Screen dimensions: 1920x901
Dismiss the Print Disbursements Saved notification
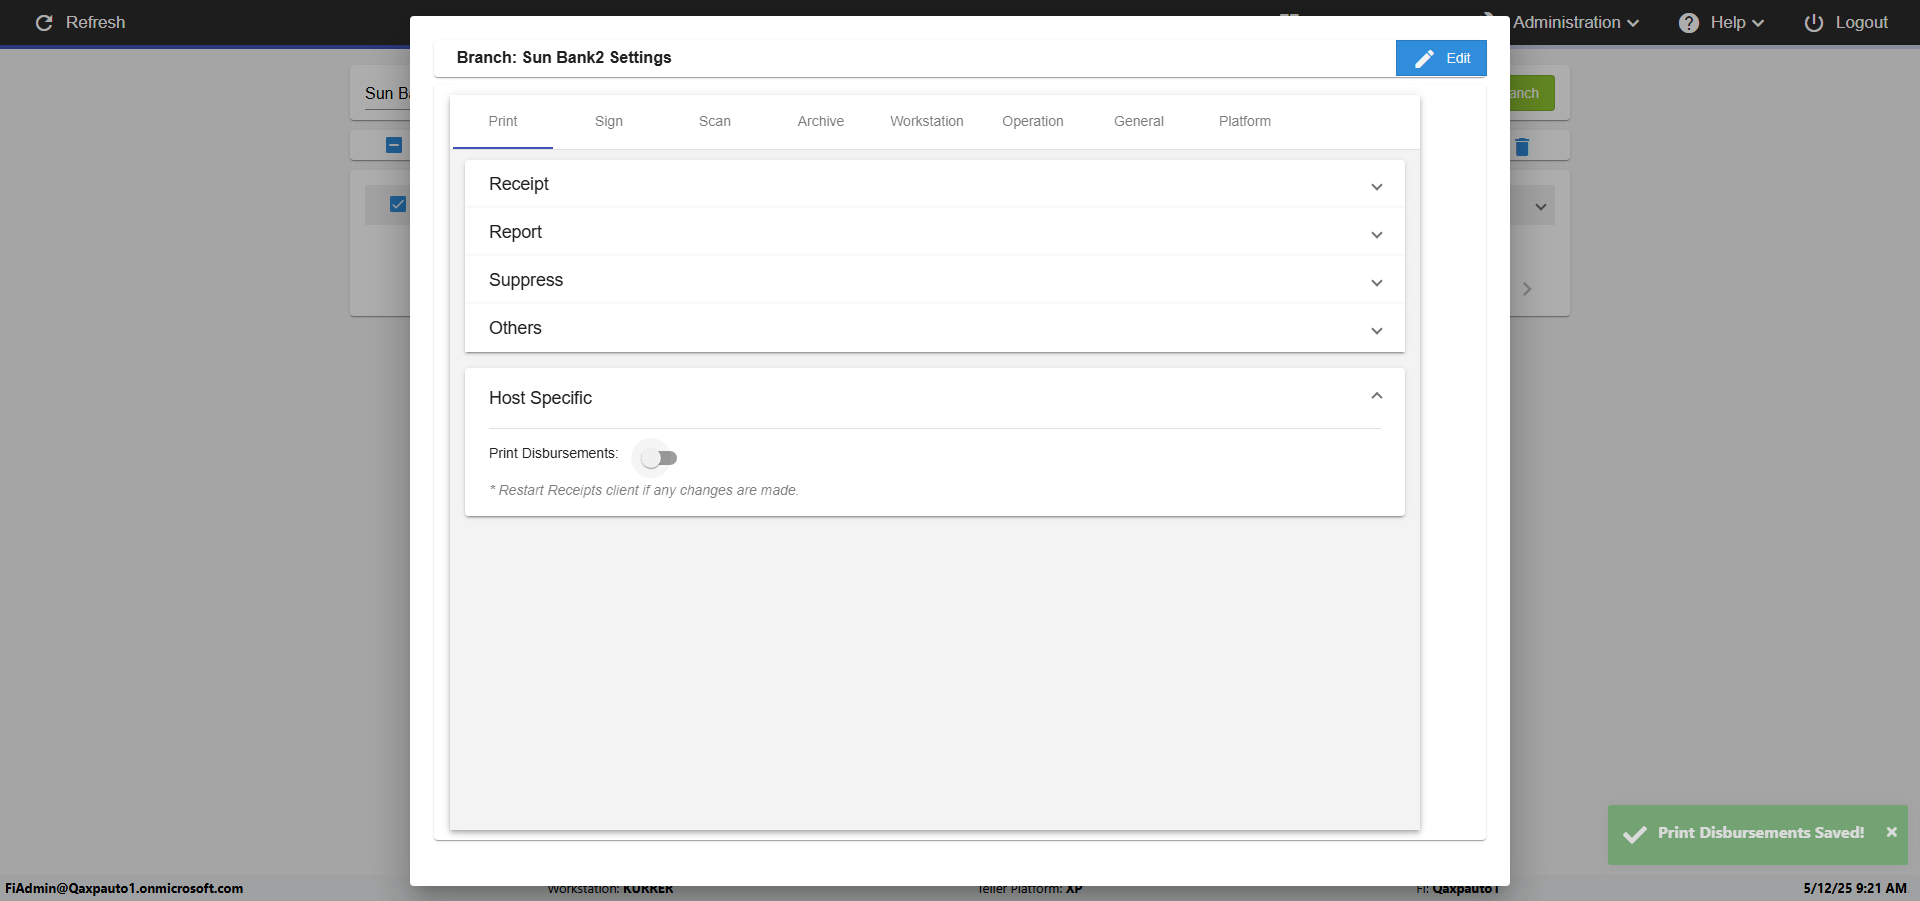click(x=1891, y=832)
